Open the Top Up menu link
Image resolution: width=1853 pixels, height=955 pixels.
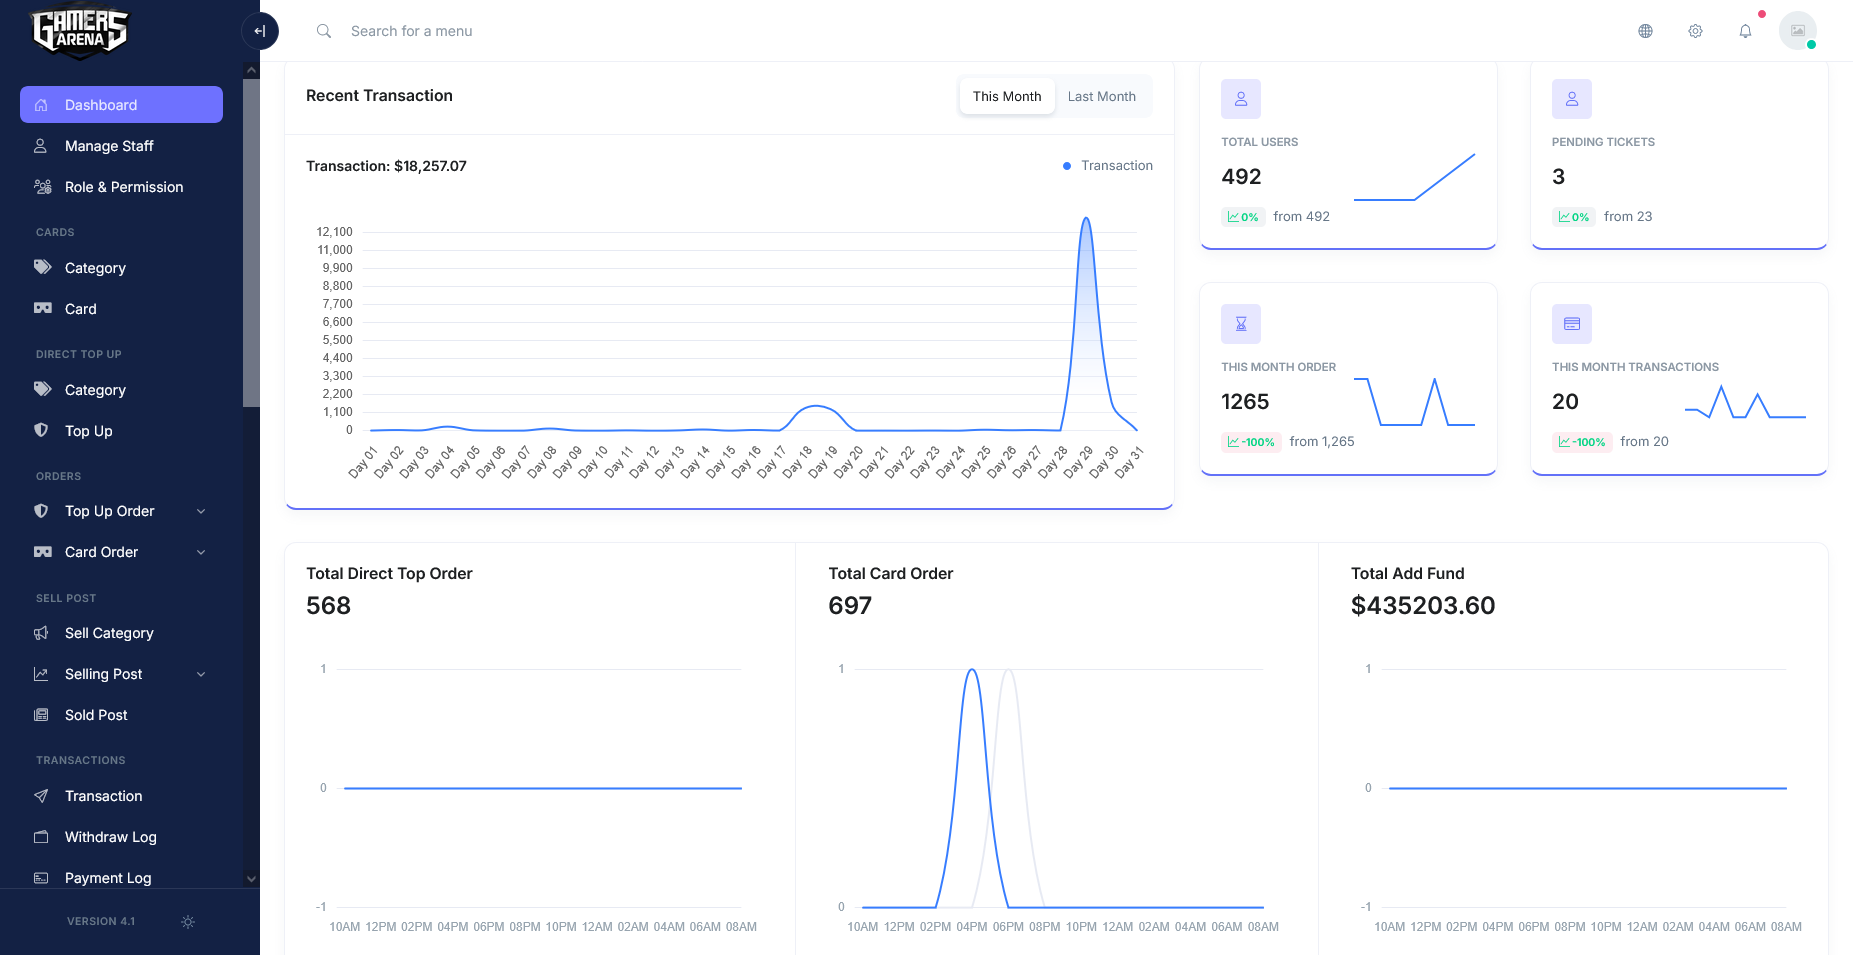click(121, 431)
